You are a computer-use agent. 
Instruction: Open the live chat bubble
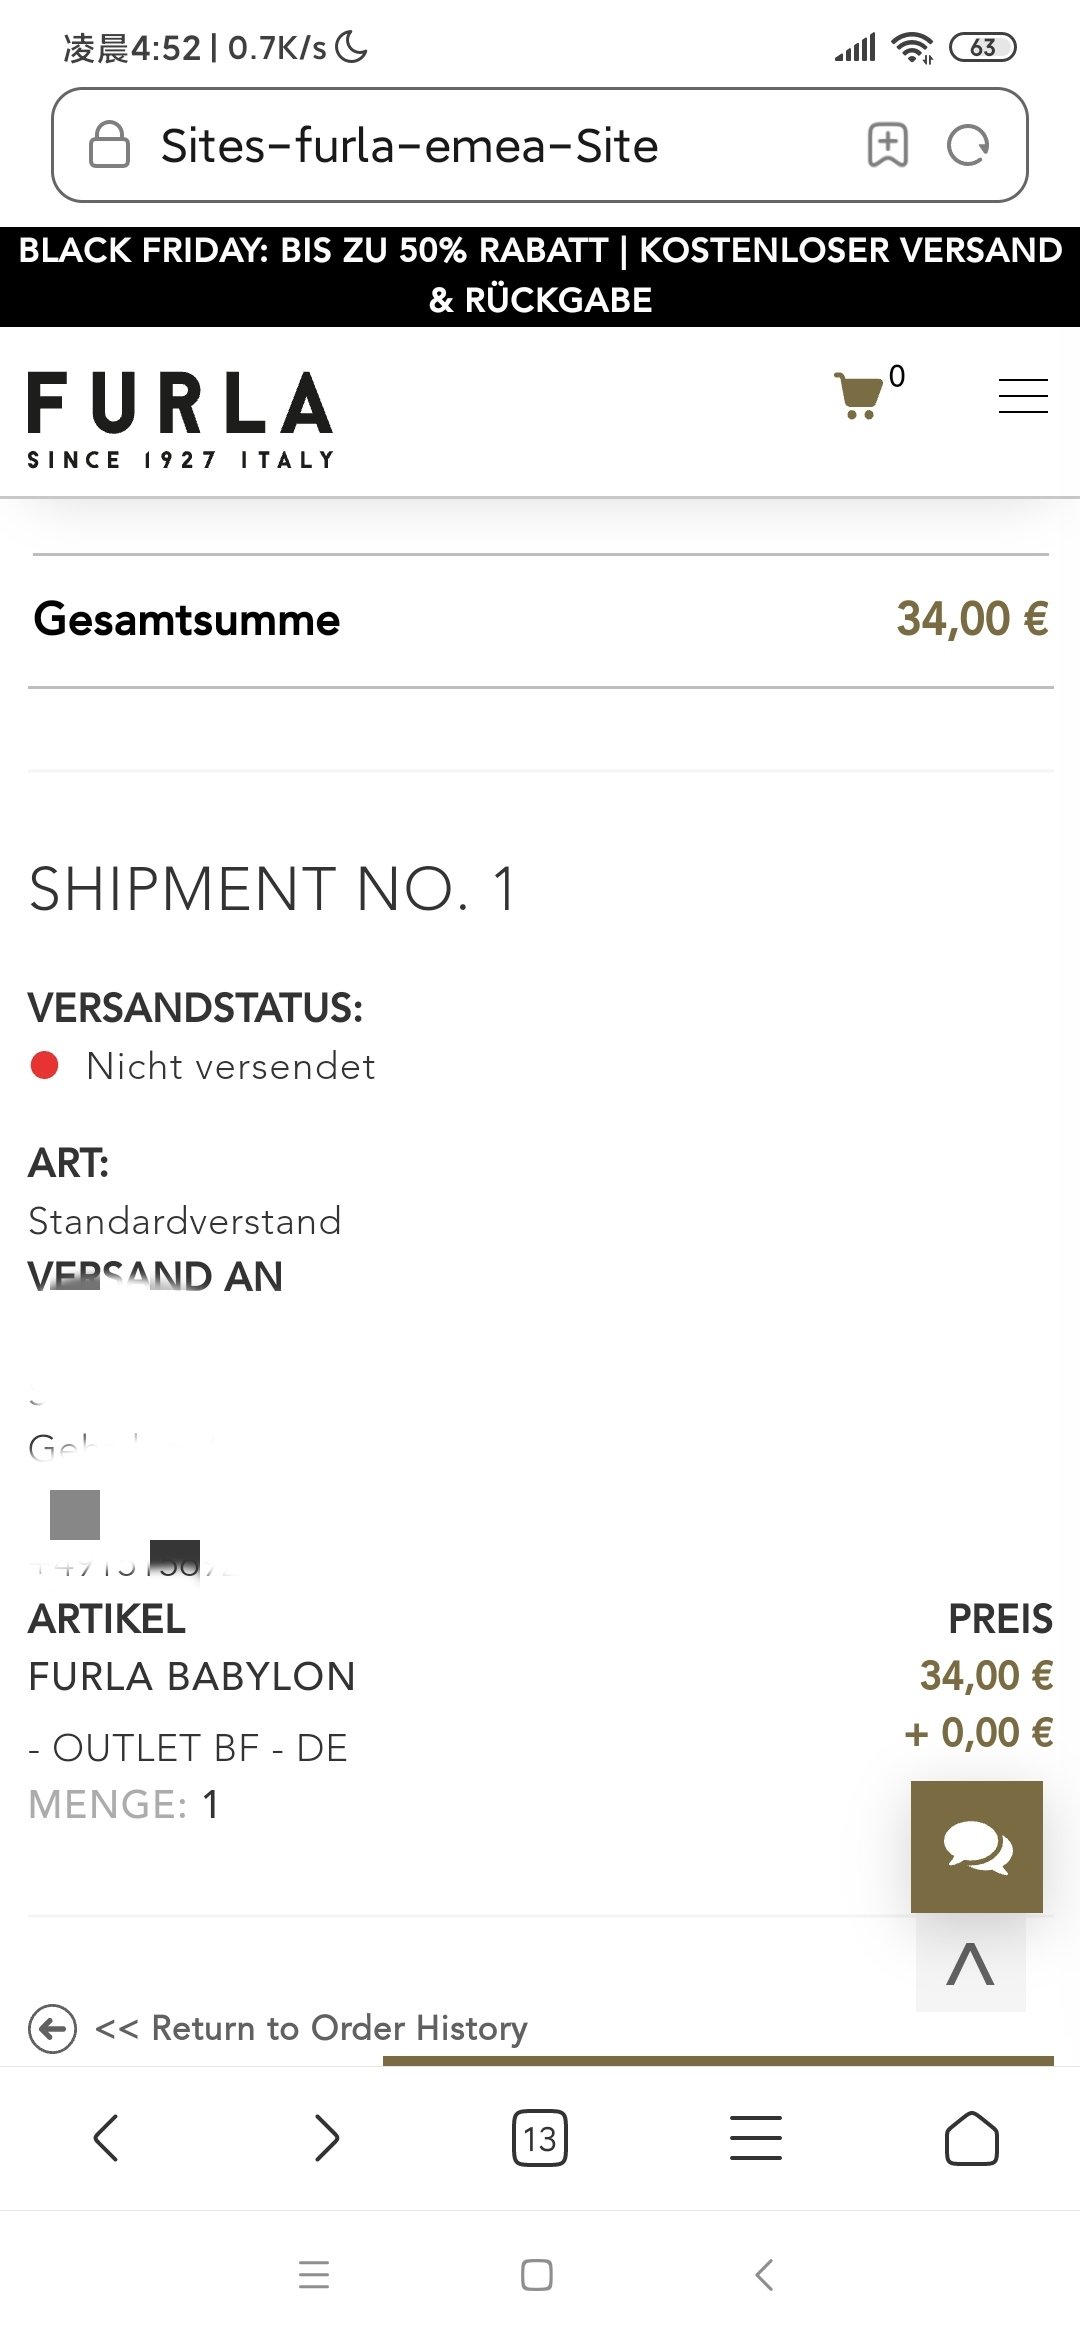[x=977, y=1846]
